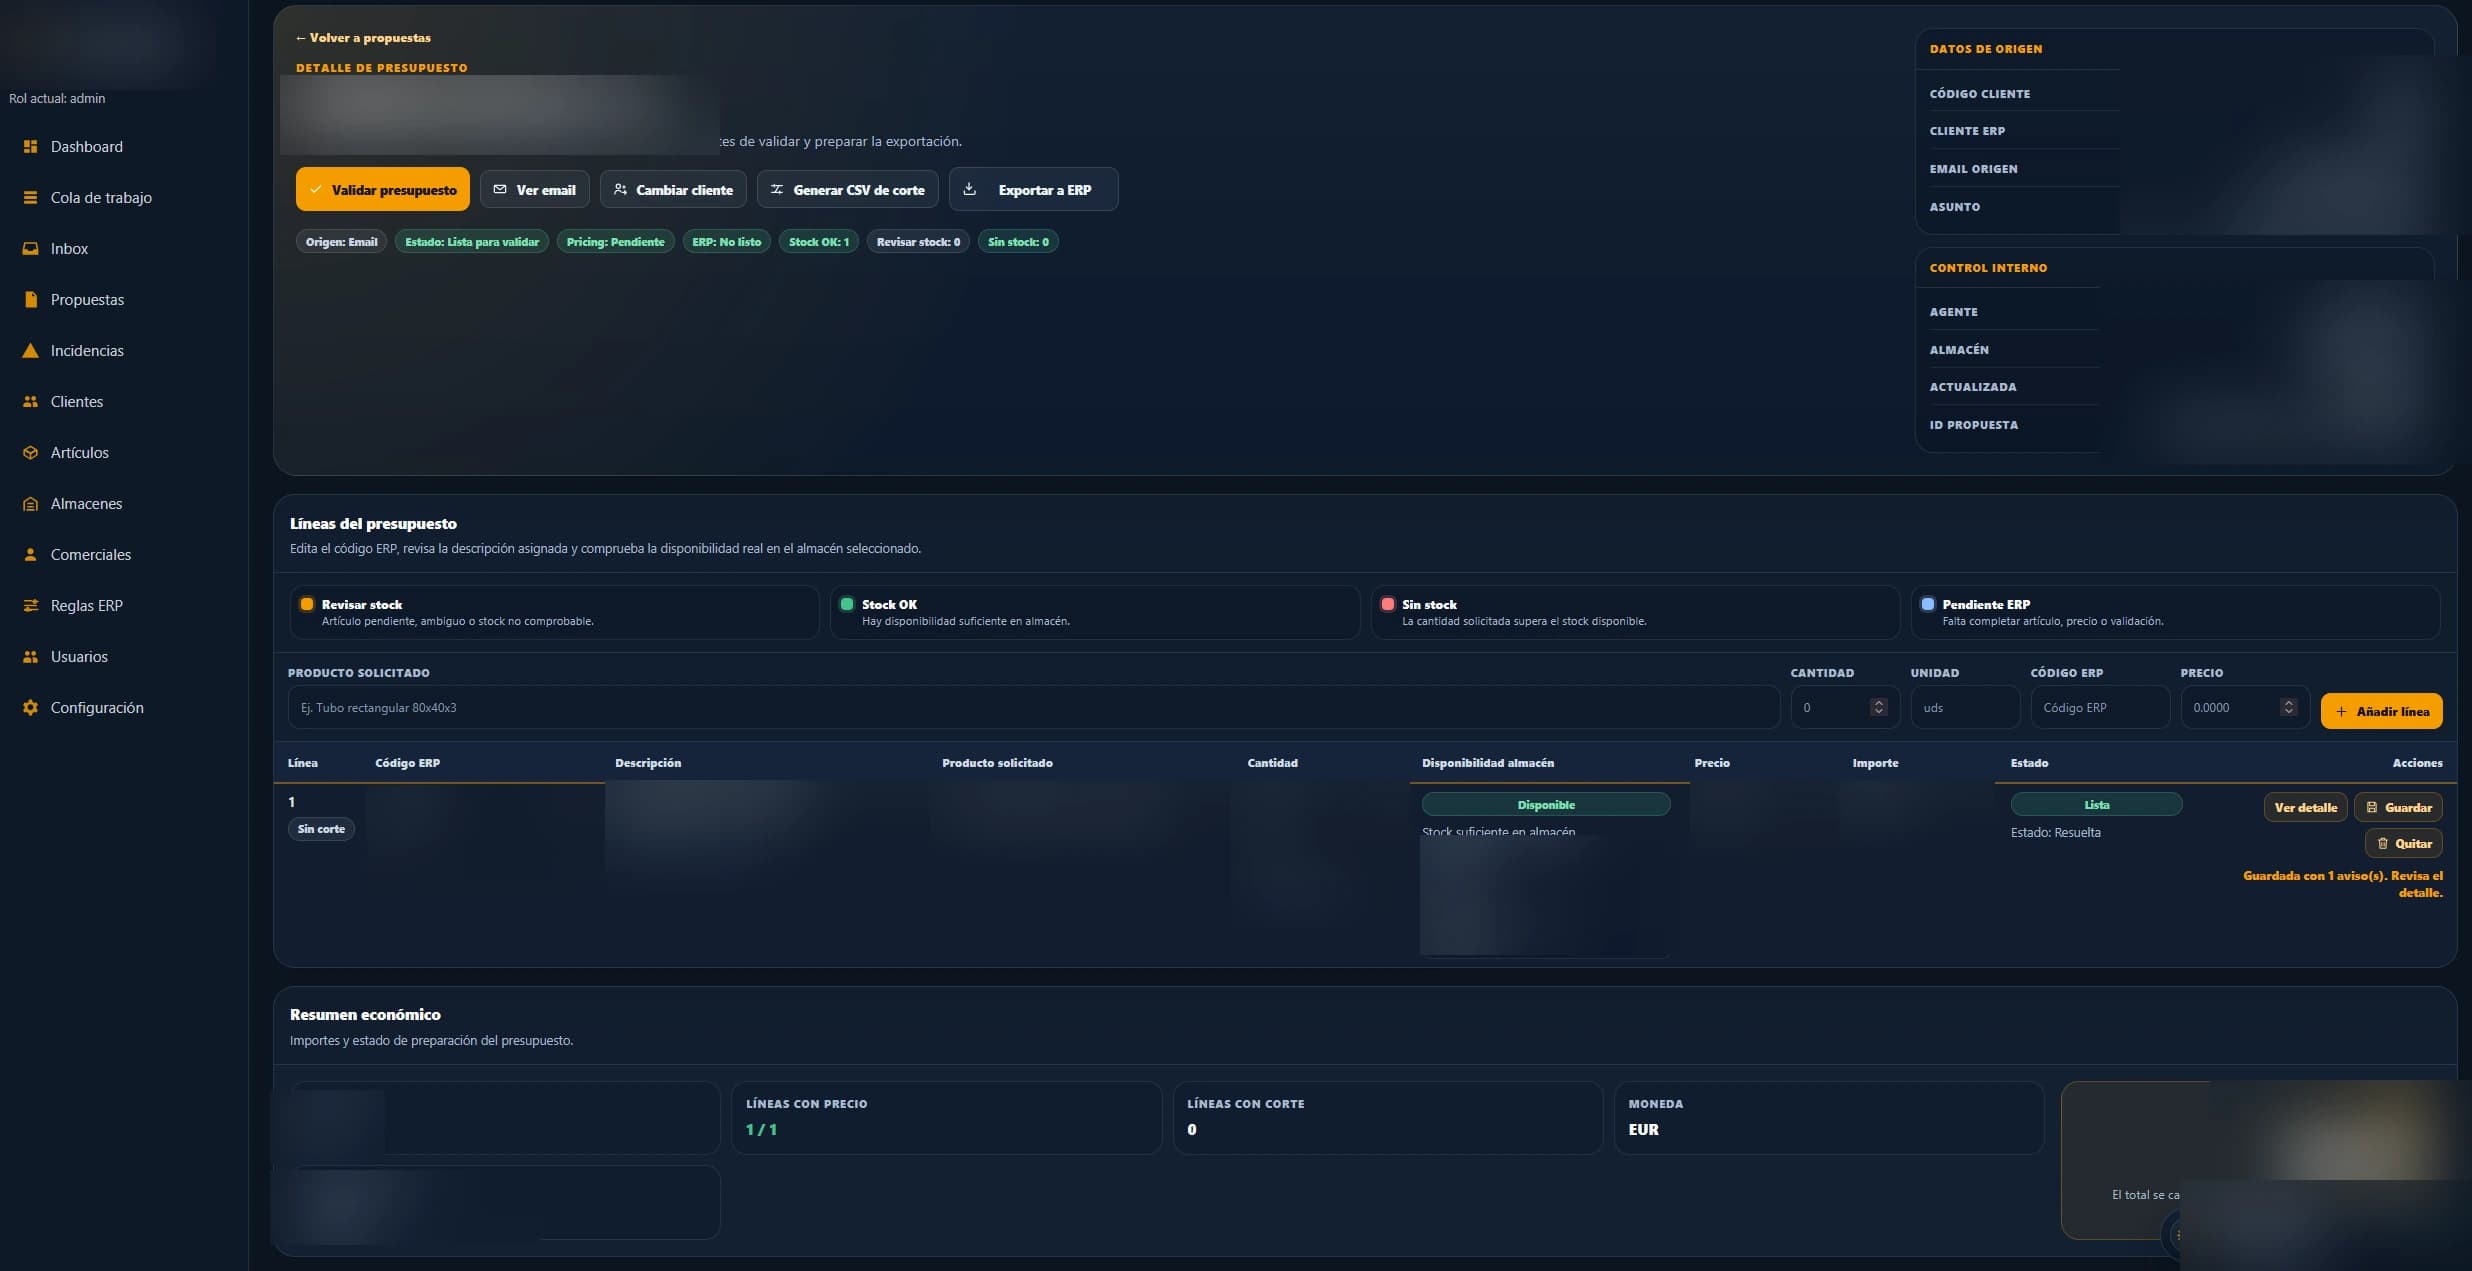Screen dimensions: 2472x1271
Task: Click the Configuración gear icon
Action: (x=30, y=707)
